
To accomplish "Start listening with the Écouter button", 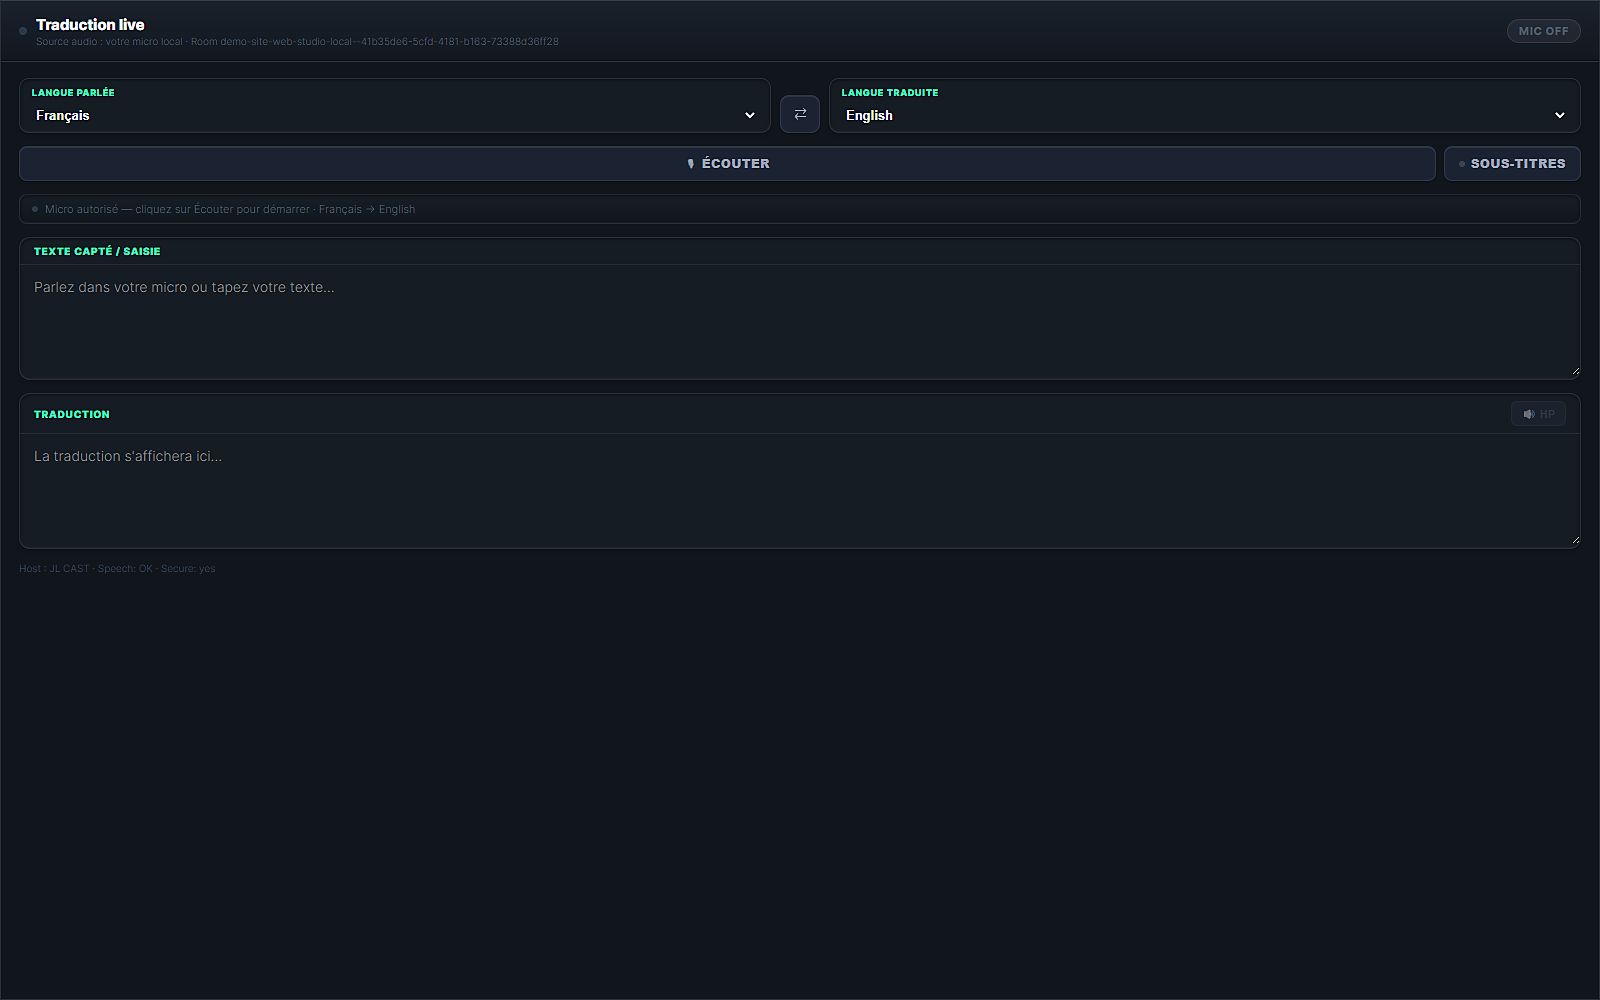I will [x=727, y=164].
